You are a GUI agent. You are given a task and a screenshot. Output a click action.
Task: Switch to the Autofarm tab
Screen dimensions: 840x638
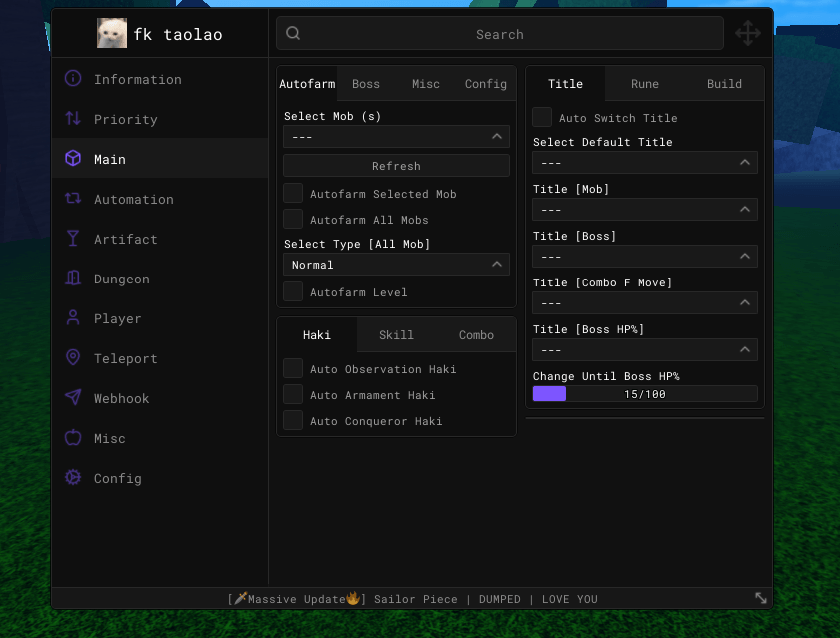307,84
